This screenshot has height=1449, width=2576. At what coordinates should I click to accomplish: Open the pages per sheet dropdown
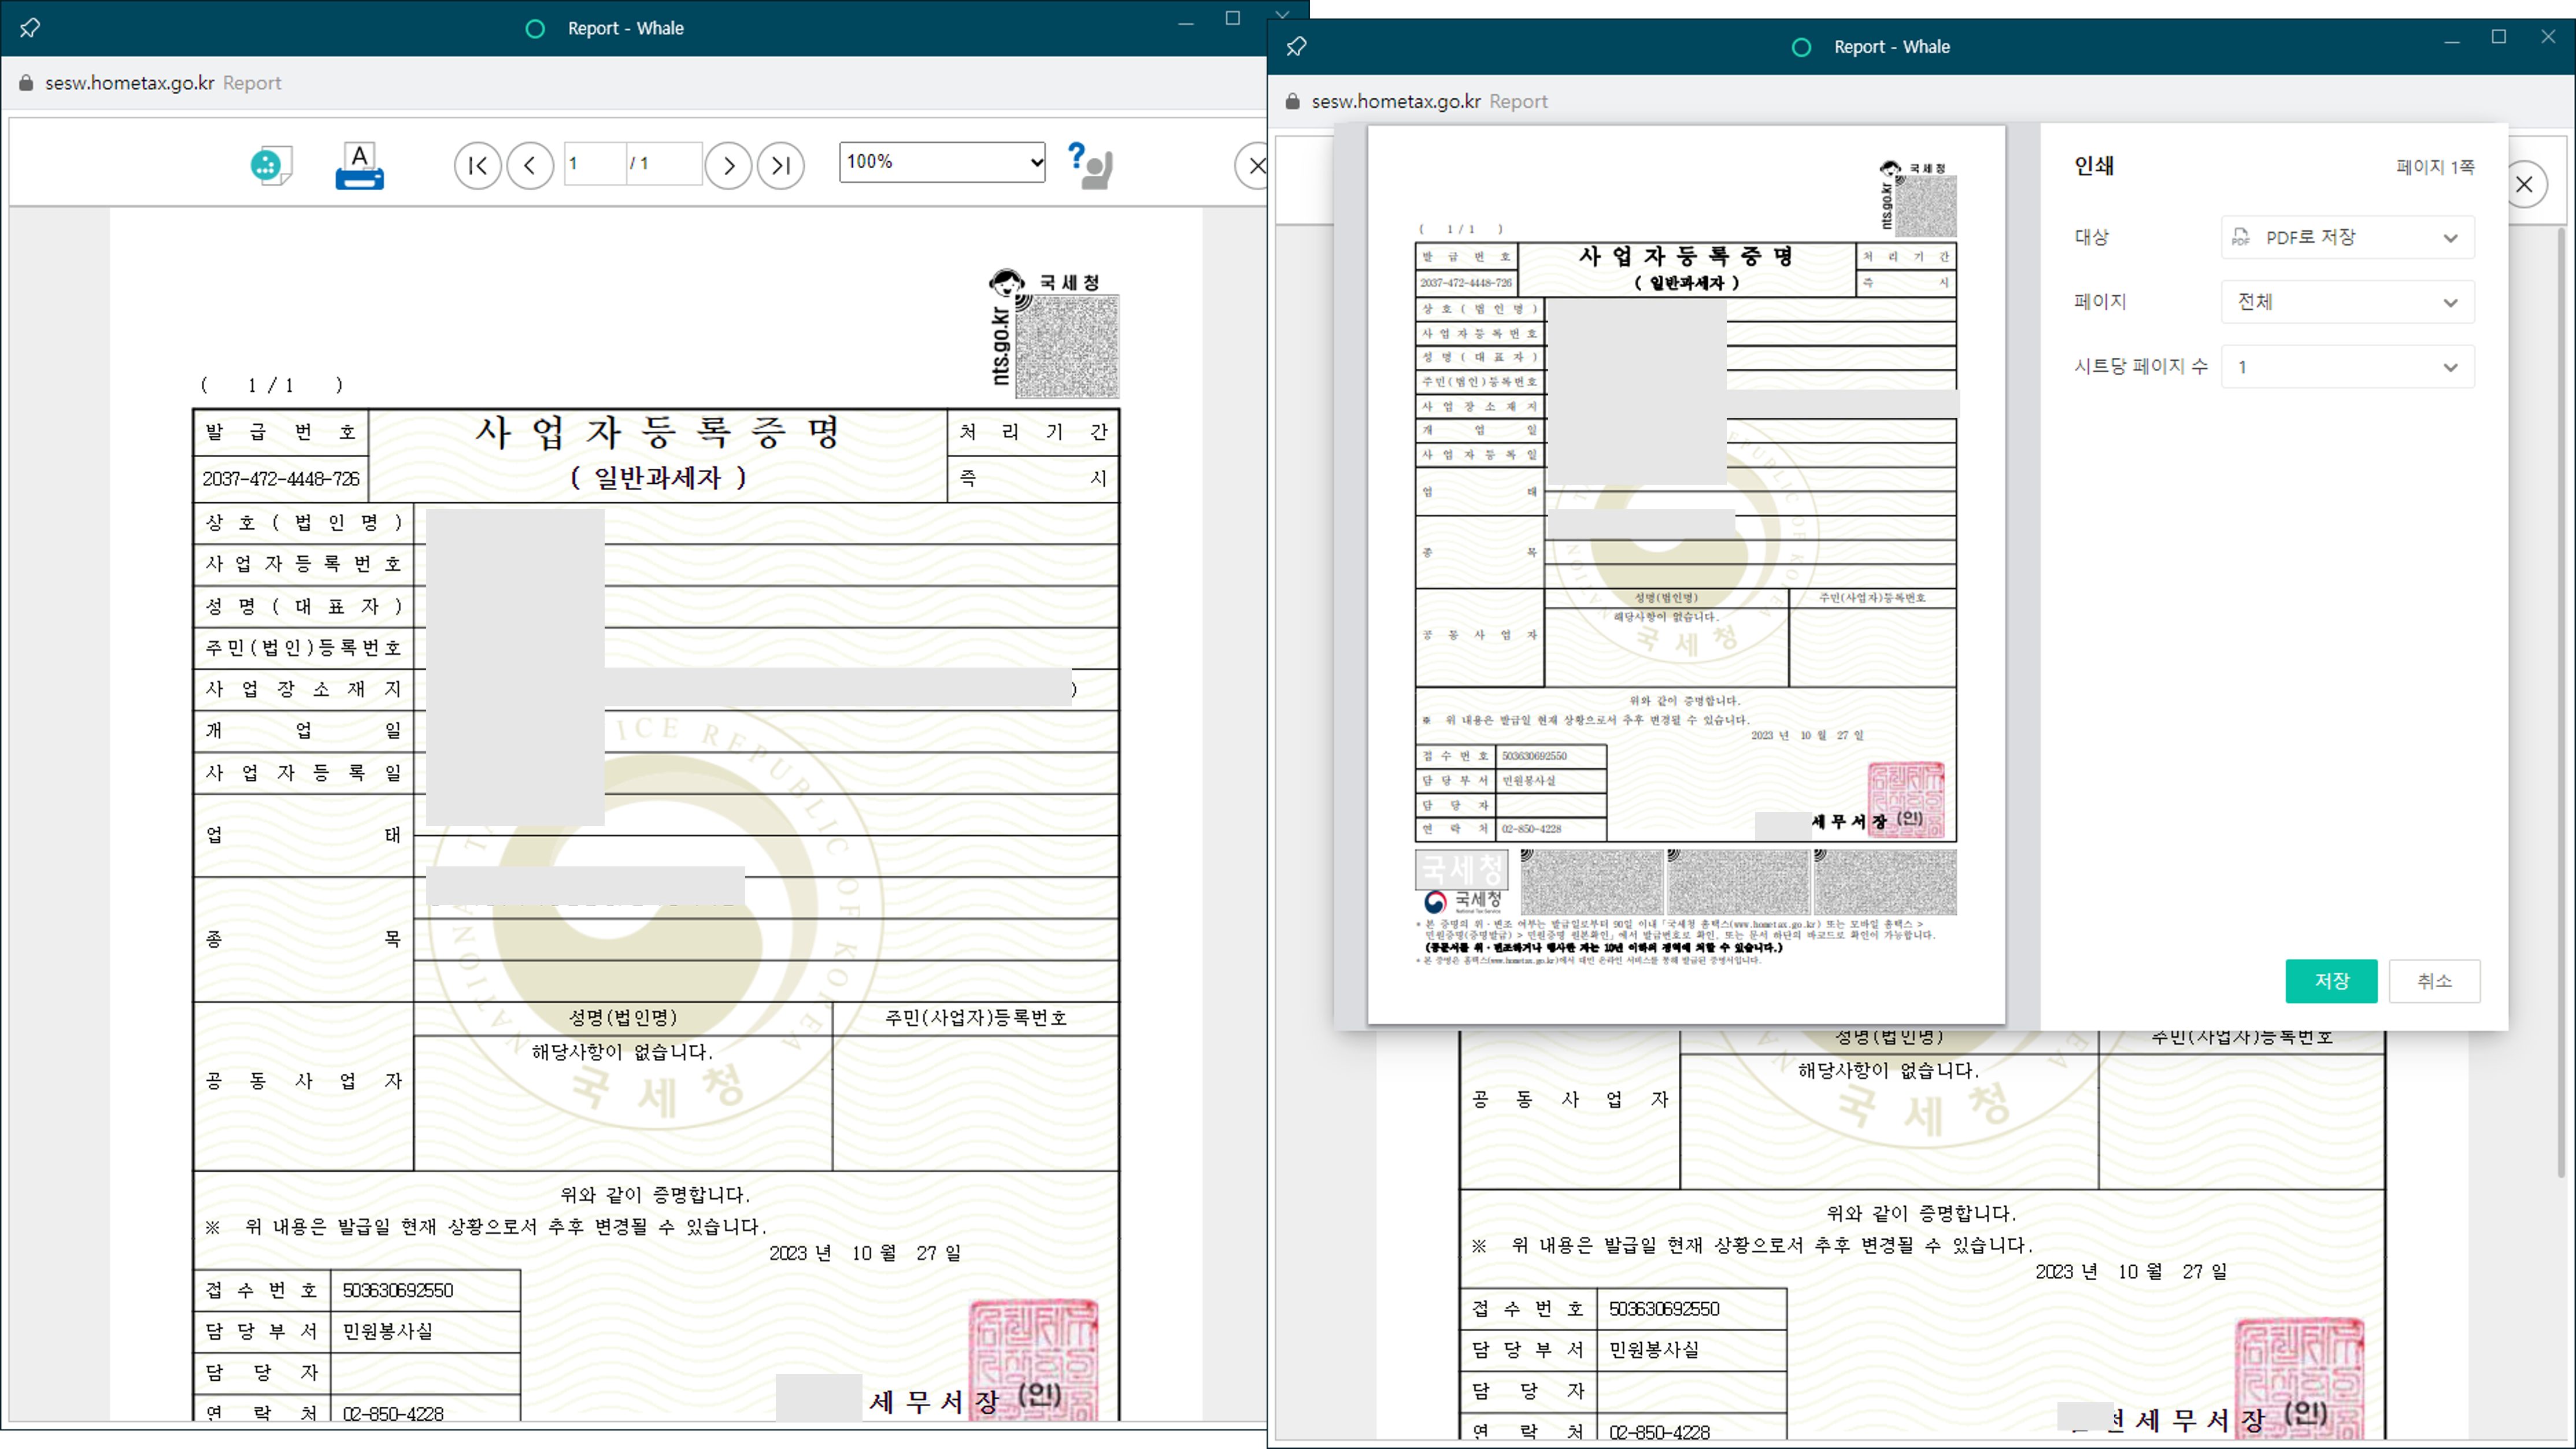tap(2347, 367)
